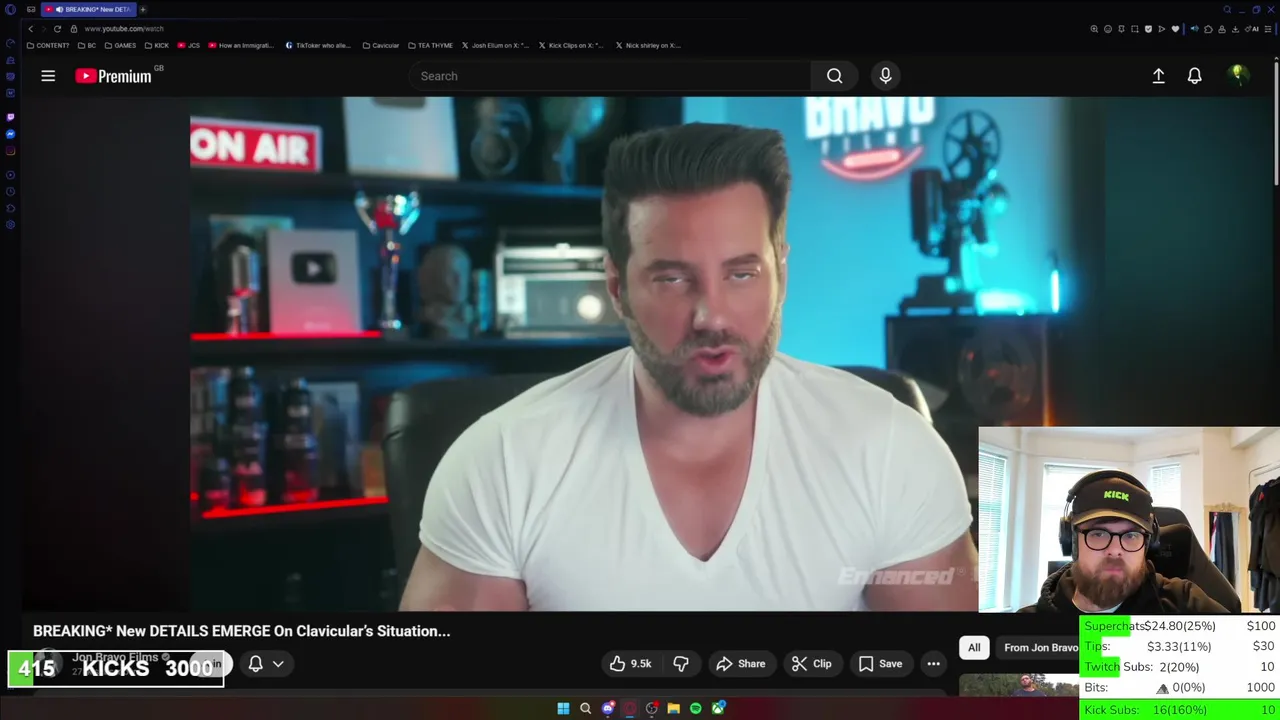Search tabs with the title-bar magnifier
Viewport: 1280px width, 720px height.
point(1227,10)
